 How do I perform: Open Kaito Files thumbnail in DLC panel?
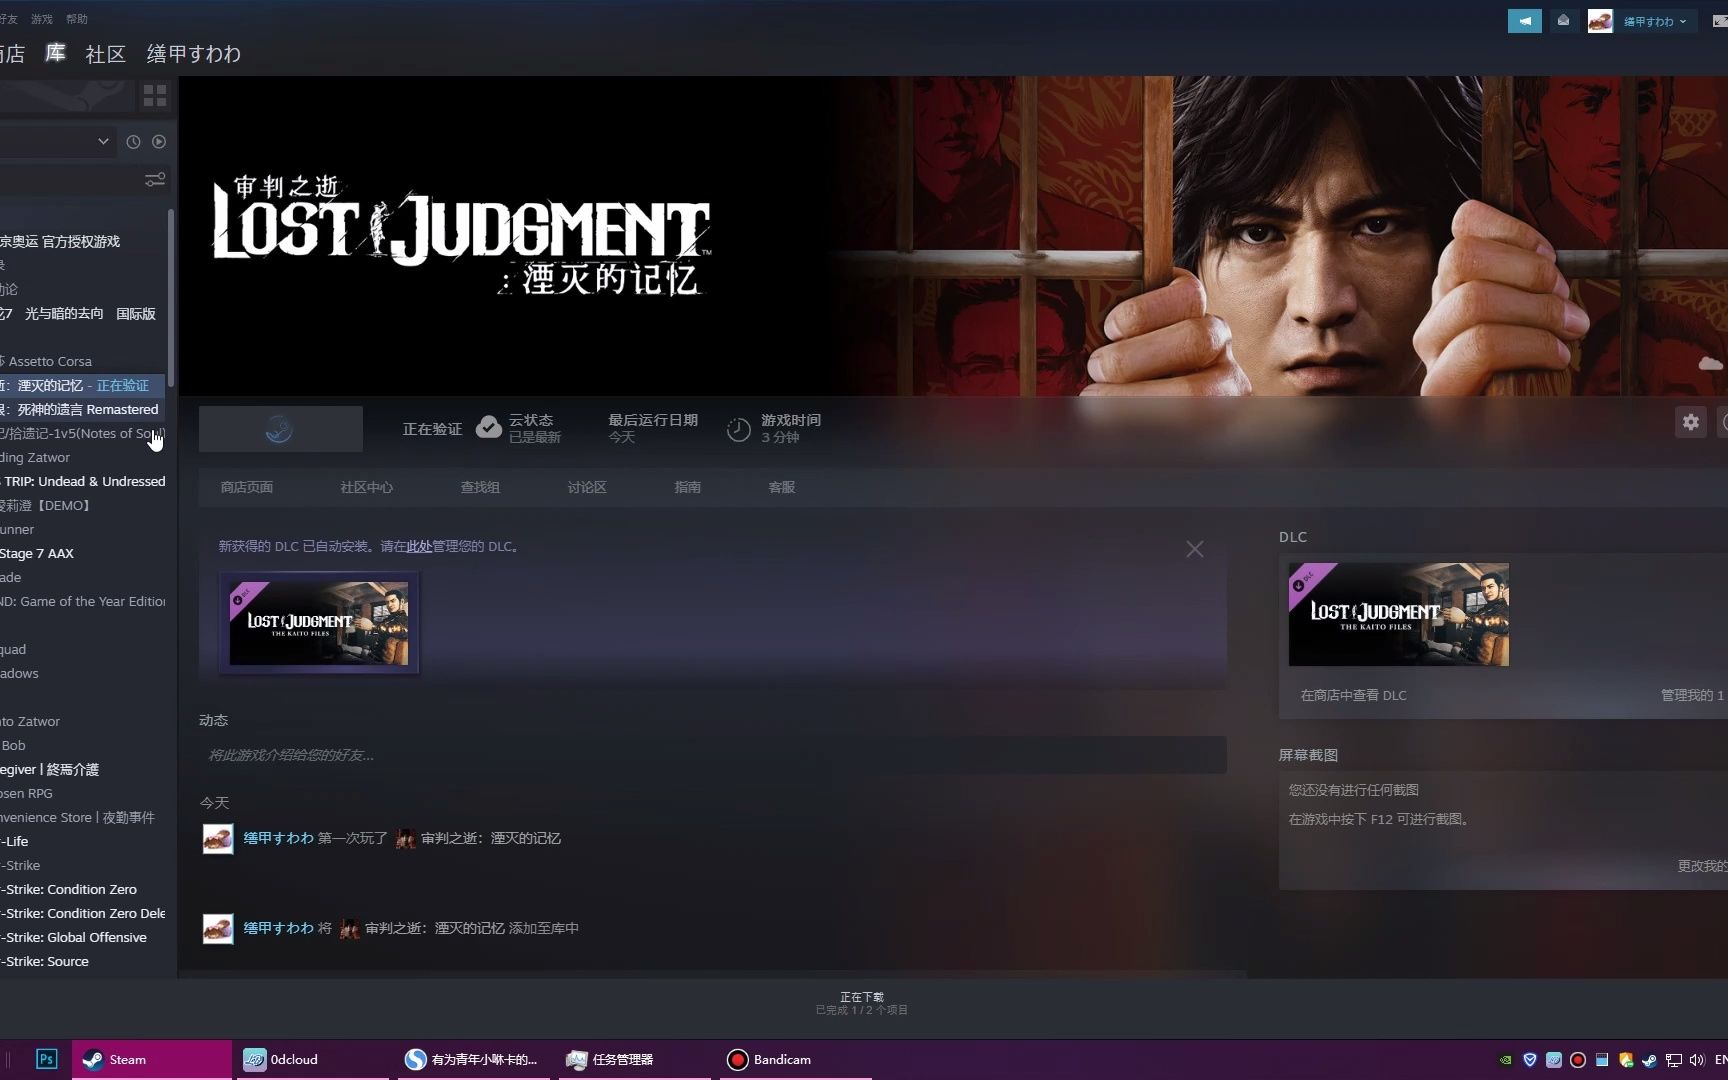[1398, 614]
